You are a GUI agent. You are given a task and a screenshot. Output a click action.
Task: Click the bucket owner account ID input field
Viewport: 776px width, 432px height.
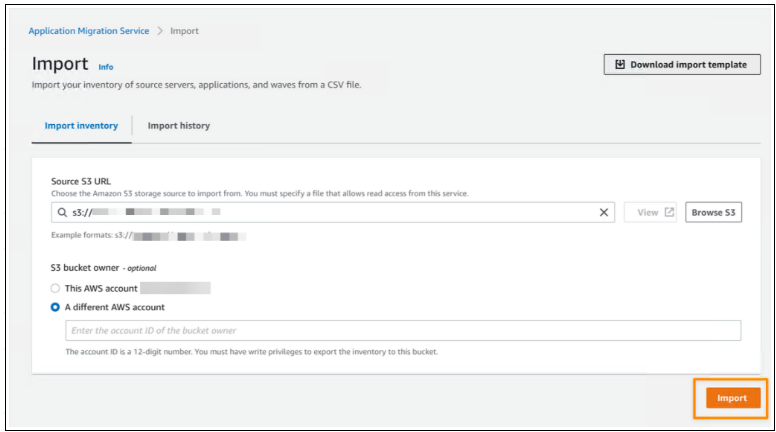click(402, 331)
